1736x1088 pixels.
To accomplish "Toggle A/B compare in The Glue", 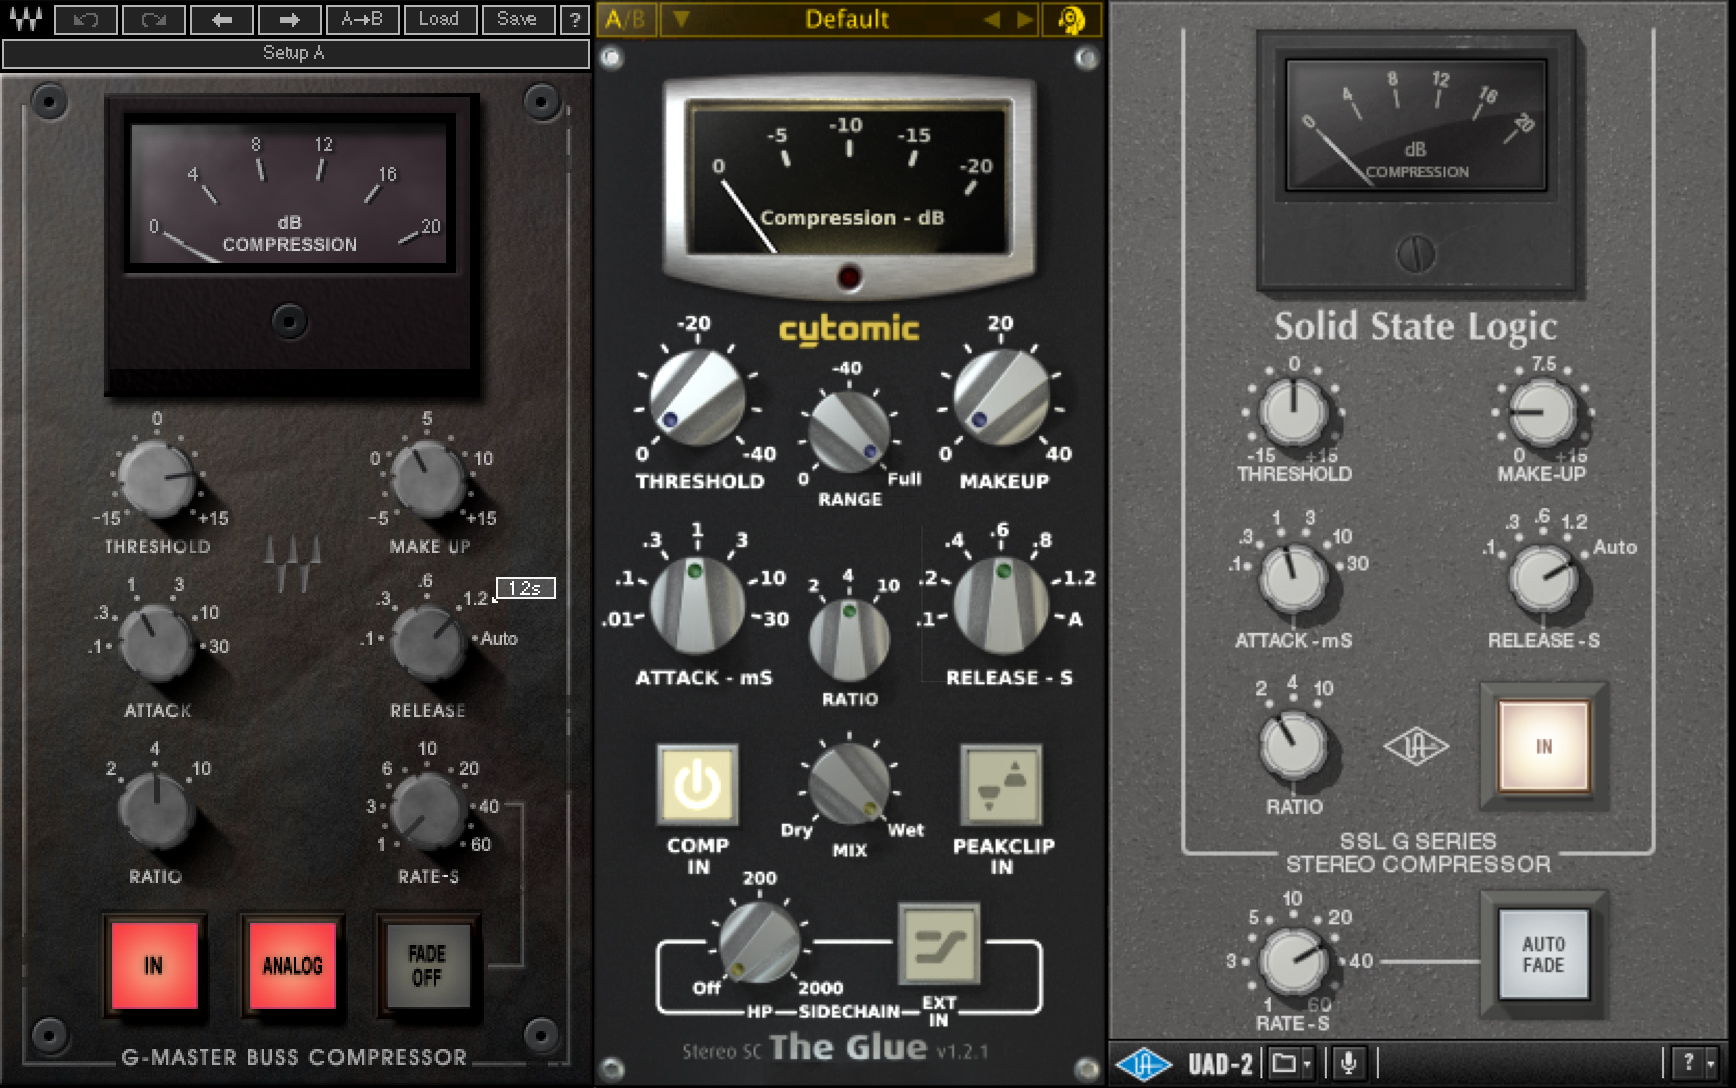I will 625,19.
